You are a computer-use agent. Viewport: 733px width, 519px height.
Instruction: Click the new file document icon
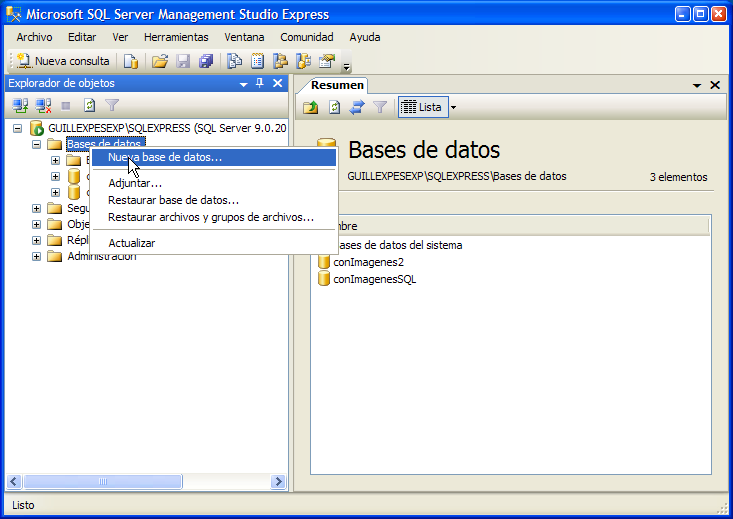(131, 61)
